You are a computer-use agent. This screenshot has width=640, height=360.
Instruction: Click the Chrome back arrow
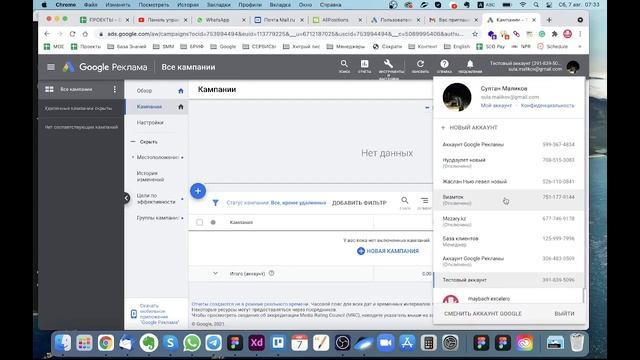click(47, 34)
